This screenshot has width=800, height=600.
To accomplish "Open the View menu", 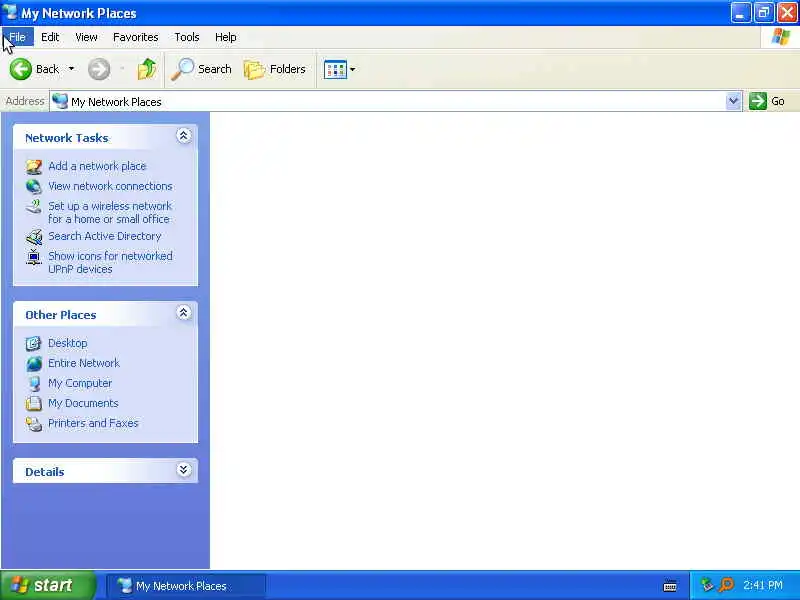I will [86, 37].
